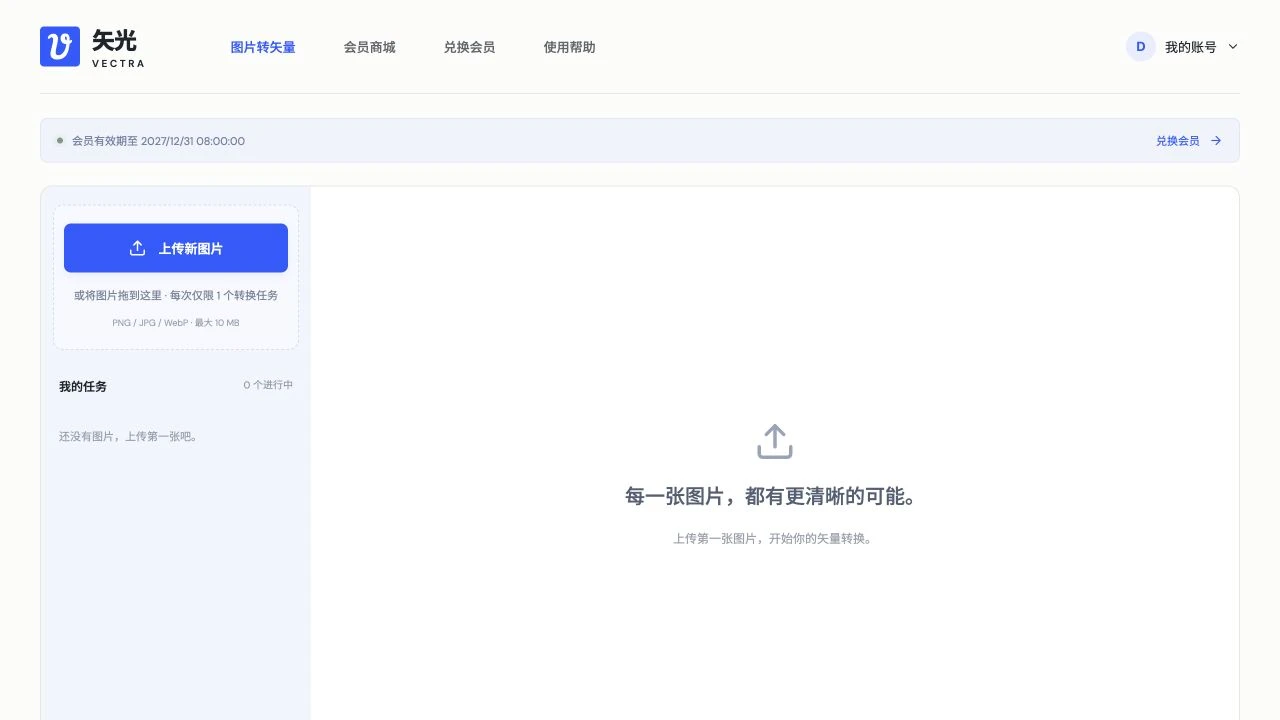Click the 会员有效期至 2027/12/31 text
This screenshot has width=1280, height=720.
[x=158, y=141]
